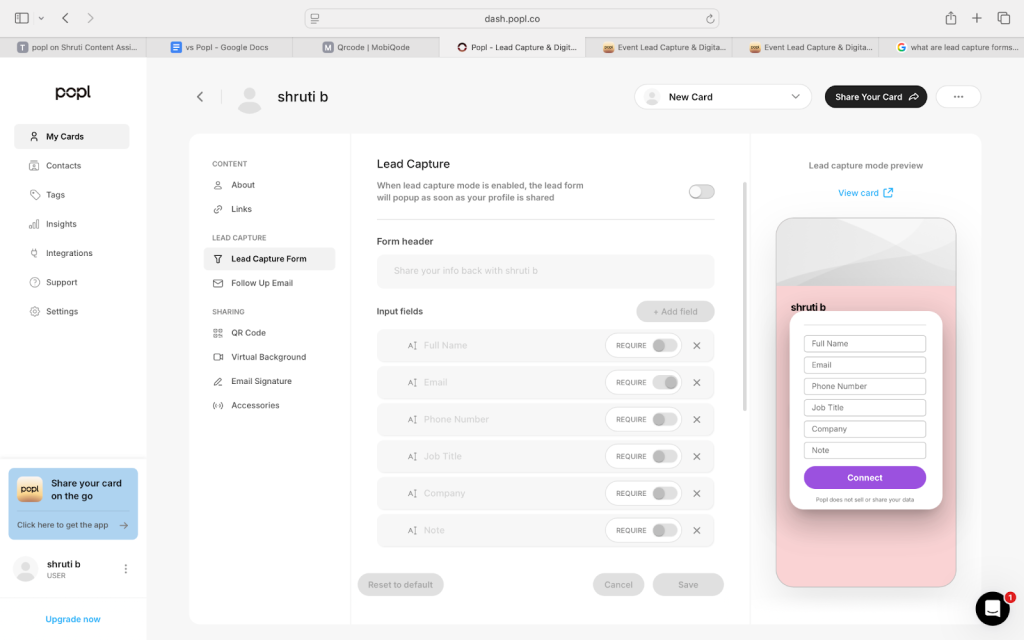Click the back arrow beside shruti b

pyautogui.click(x=200, y=97)
